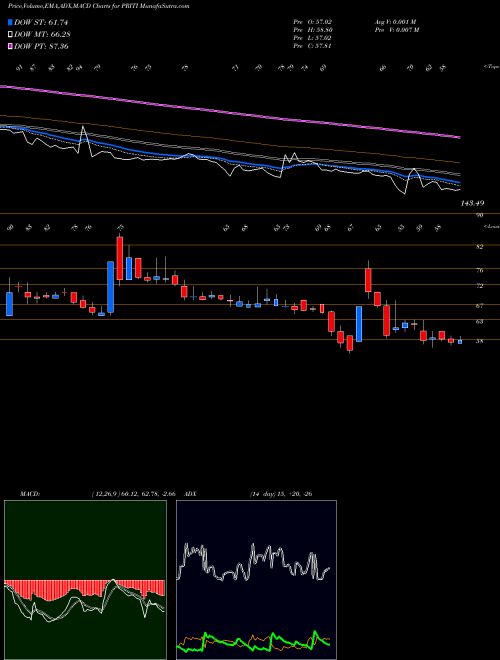
Task: Click the 67 price axis label
Action: pyautogui.click(x=479, y=306)
